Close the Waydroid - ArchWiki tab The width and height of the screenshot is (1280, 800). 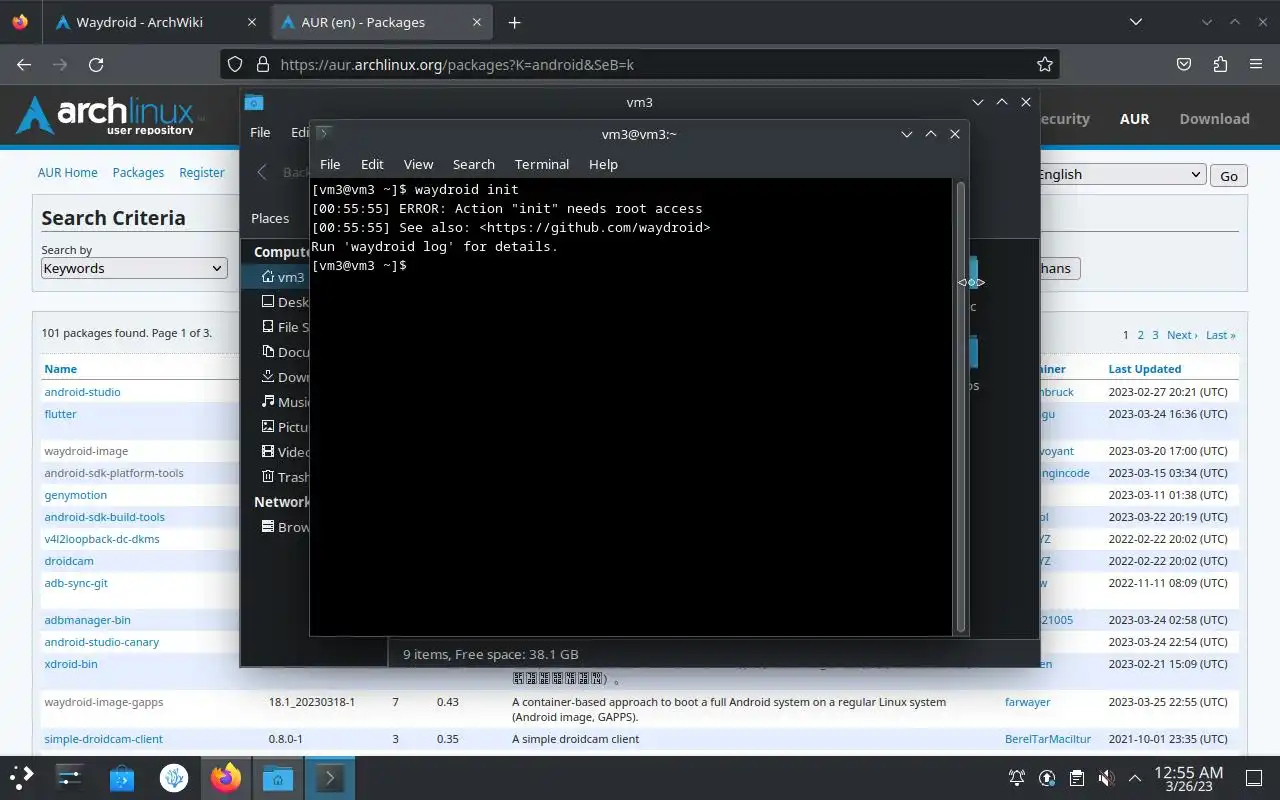(252, 22)
